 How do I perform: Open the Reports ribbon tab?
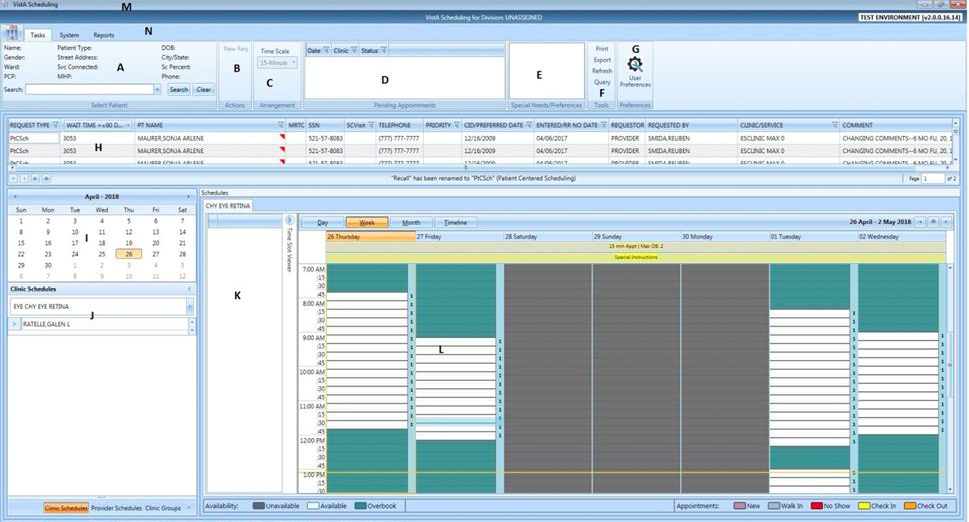pyautogui.click(x=104, y=35)
